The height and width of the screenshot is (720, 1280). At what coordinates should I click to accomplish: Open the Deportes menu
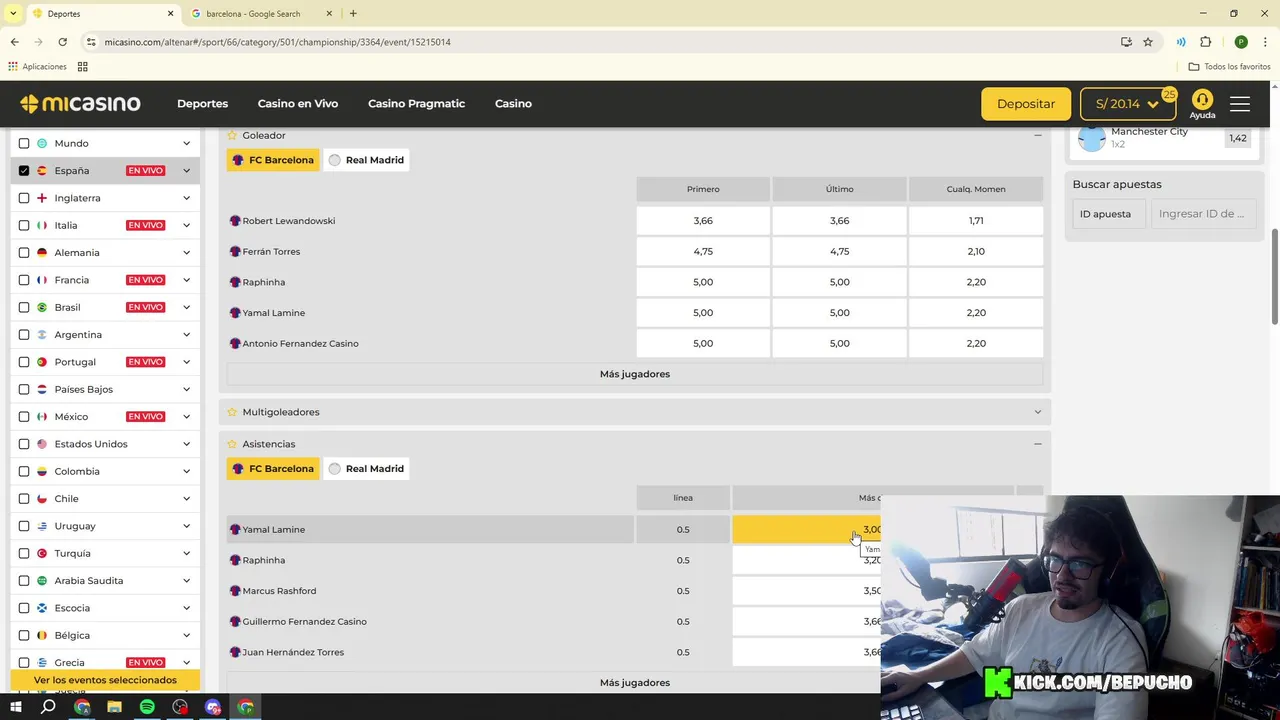(202, 104)
